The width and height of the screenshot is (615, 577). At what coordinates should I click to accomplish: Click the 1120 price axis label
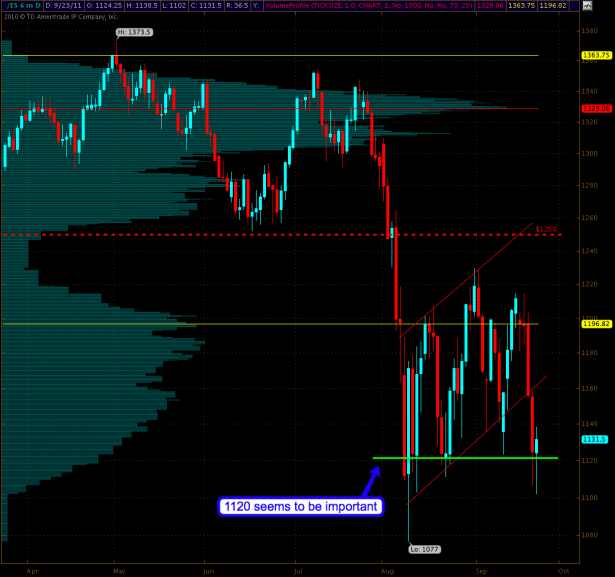click(x=590, y=461)
